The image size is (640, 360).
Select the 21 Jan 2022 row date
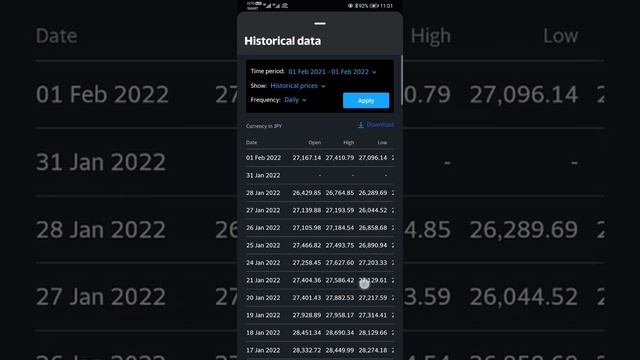tap(263, 280)
